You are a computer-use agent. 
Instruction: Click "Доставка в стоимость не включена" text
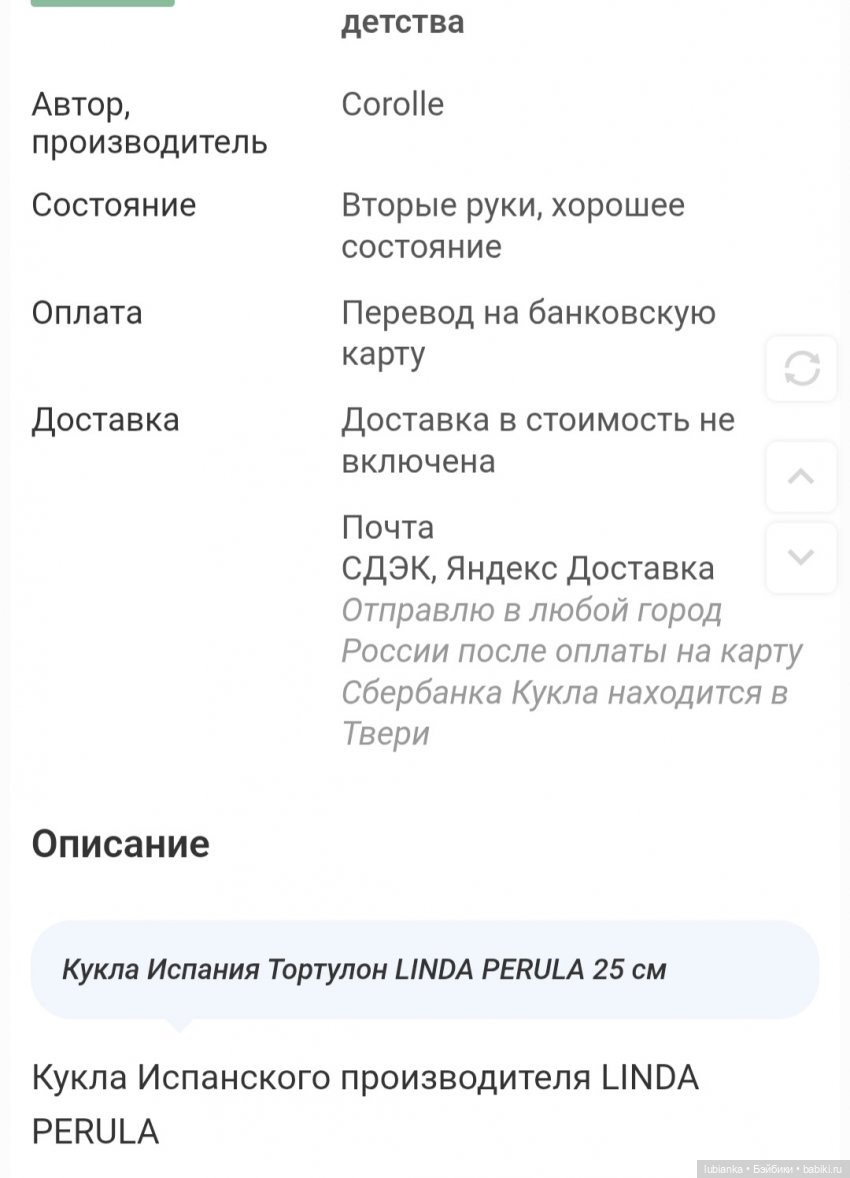pos(538,441)
